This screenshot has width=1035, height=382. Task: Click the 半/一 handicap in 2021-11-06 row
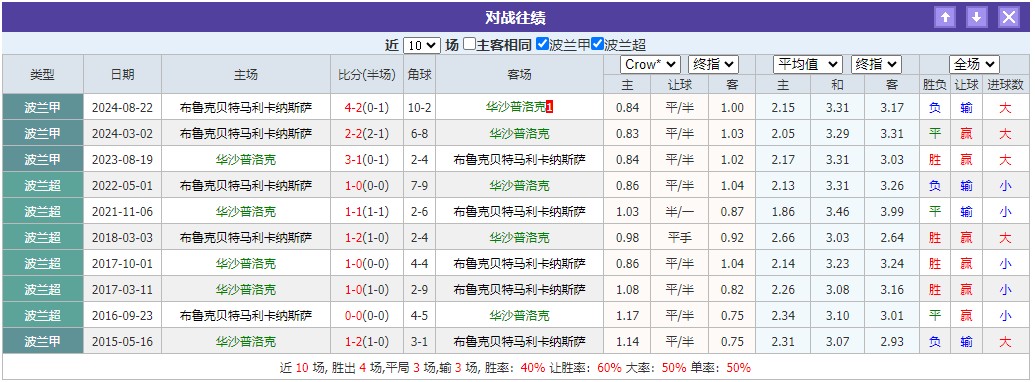[x=679, y=212]
